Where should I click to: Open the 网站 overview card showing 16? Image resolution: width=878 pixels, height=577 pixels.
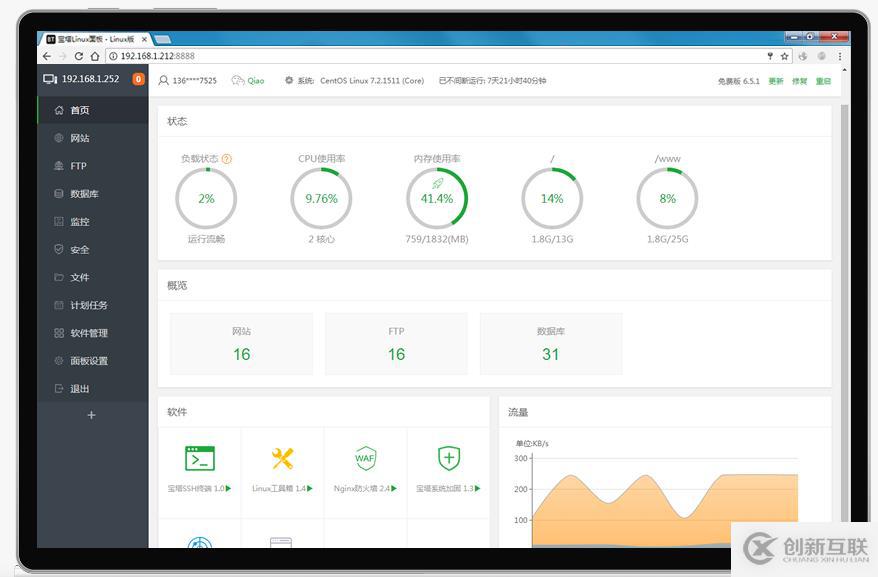click(x=241, y=343)
